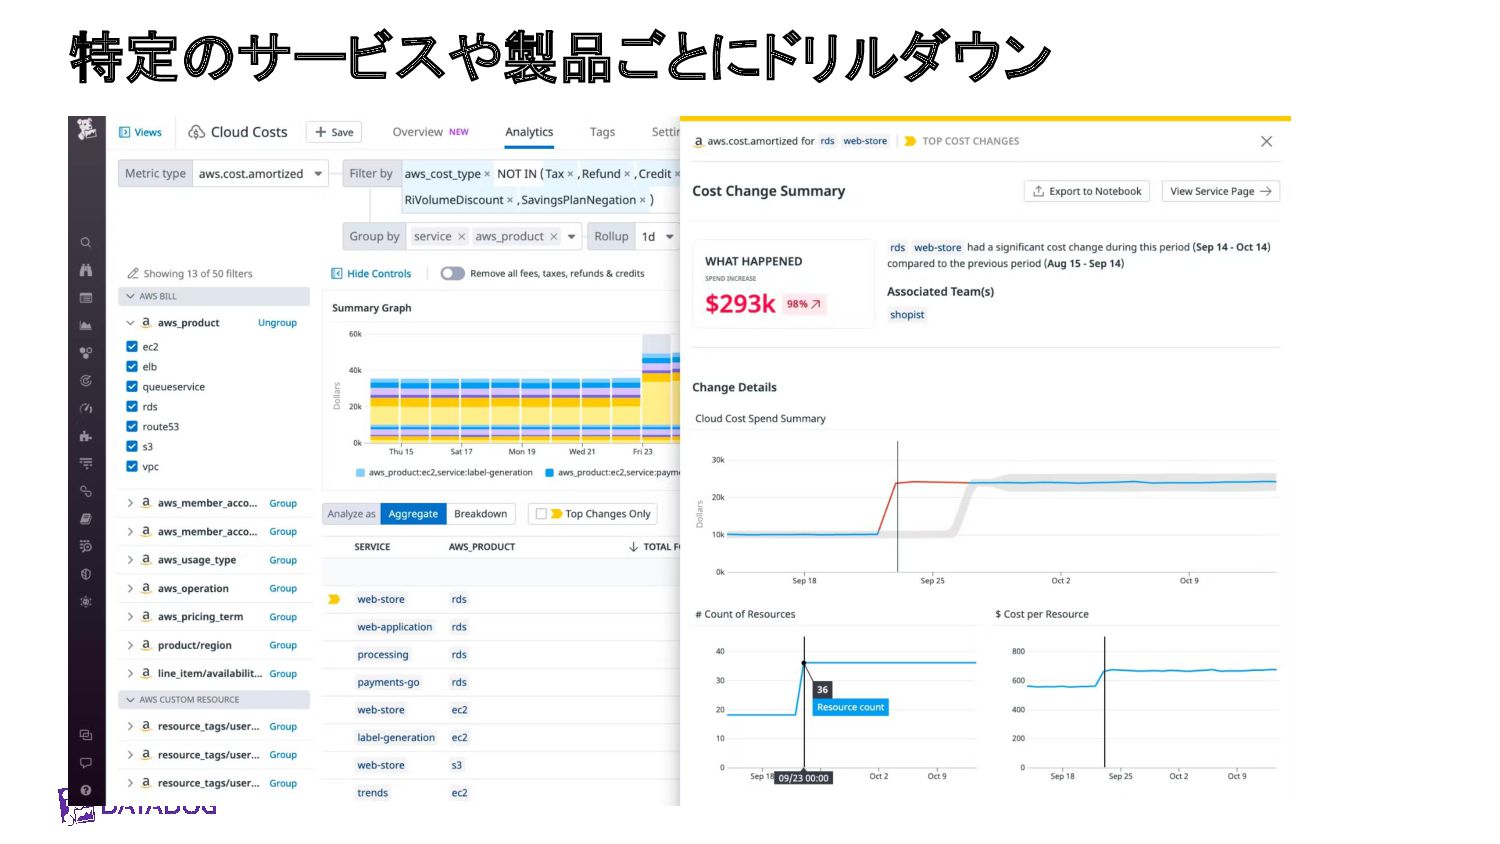The image size is (1500, 844).
Task: Click the TOTAL column sort arrow
Action: click(633, 547)
